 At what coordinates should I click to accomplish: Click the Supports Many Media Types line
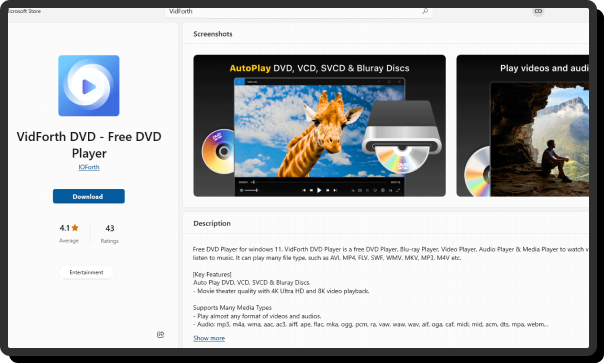(x=232, y=308)
